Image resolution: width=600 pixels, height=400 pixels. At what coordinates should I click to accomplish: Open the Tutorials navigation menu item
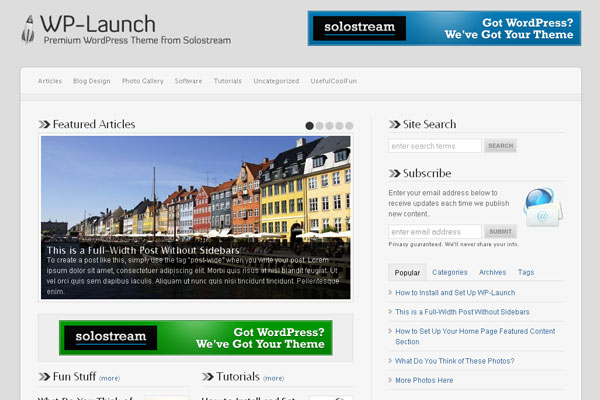pos(228,81)
